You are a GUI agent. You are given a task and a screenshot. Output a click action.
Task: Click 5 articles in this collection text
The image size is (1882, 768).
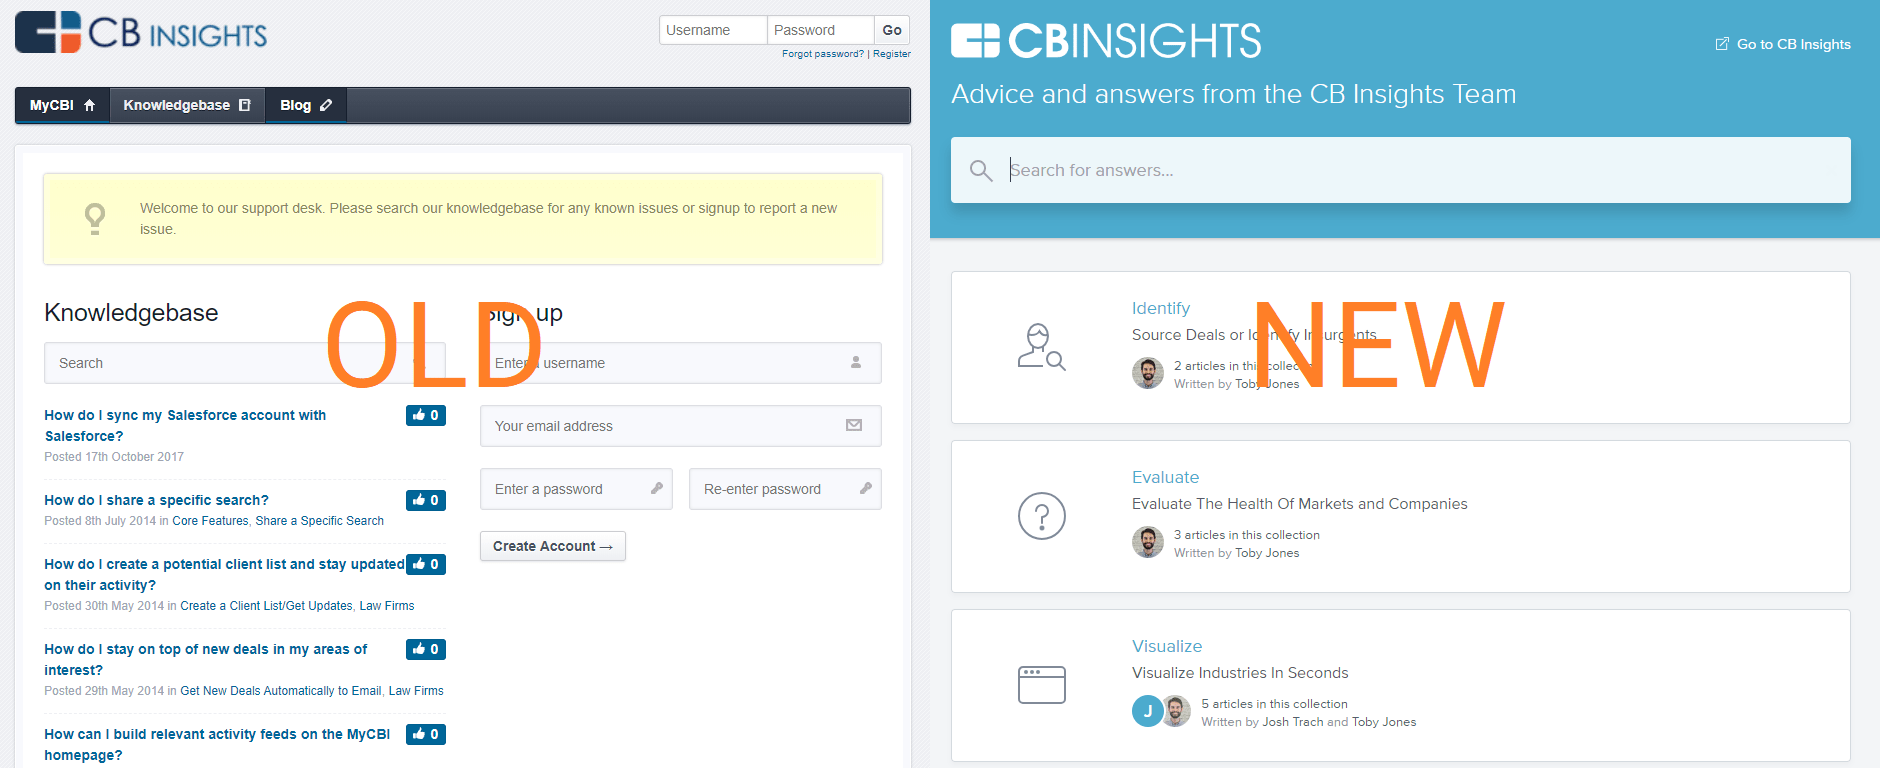tap(1274, 704)
